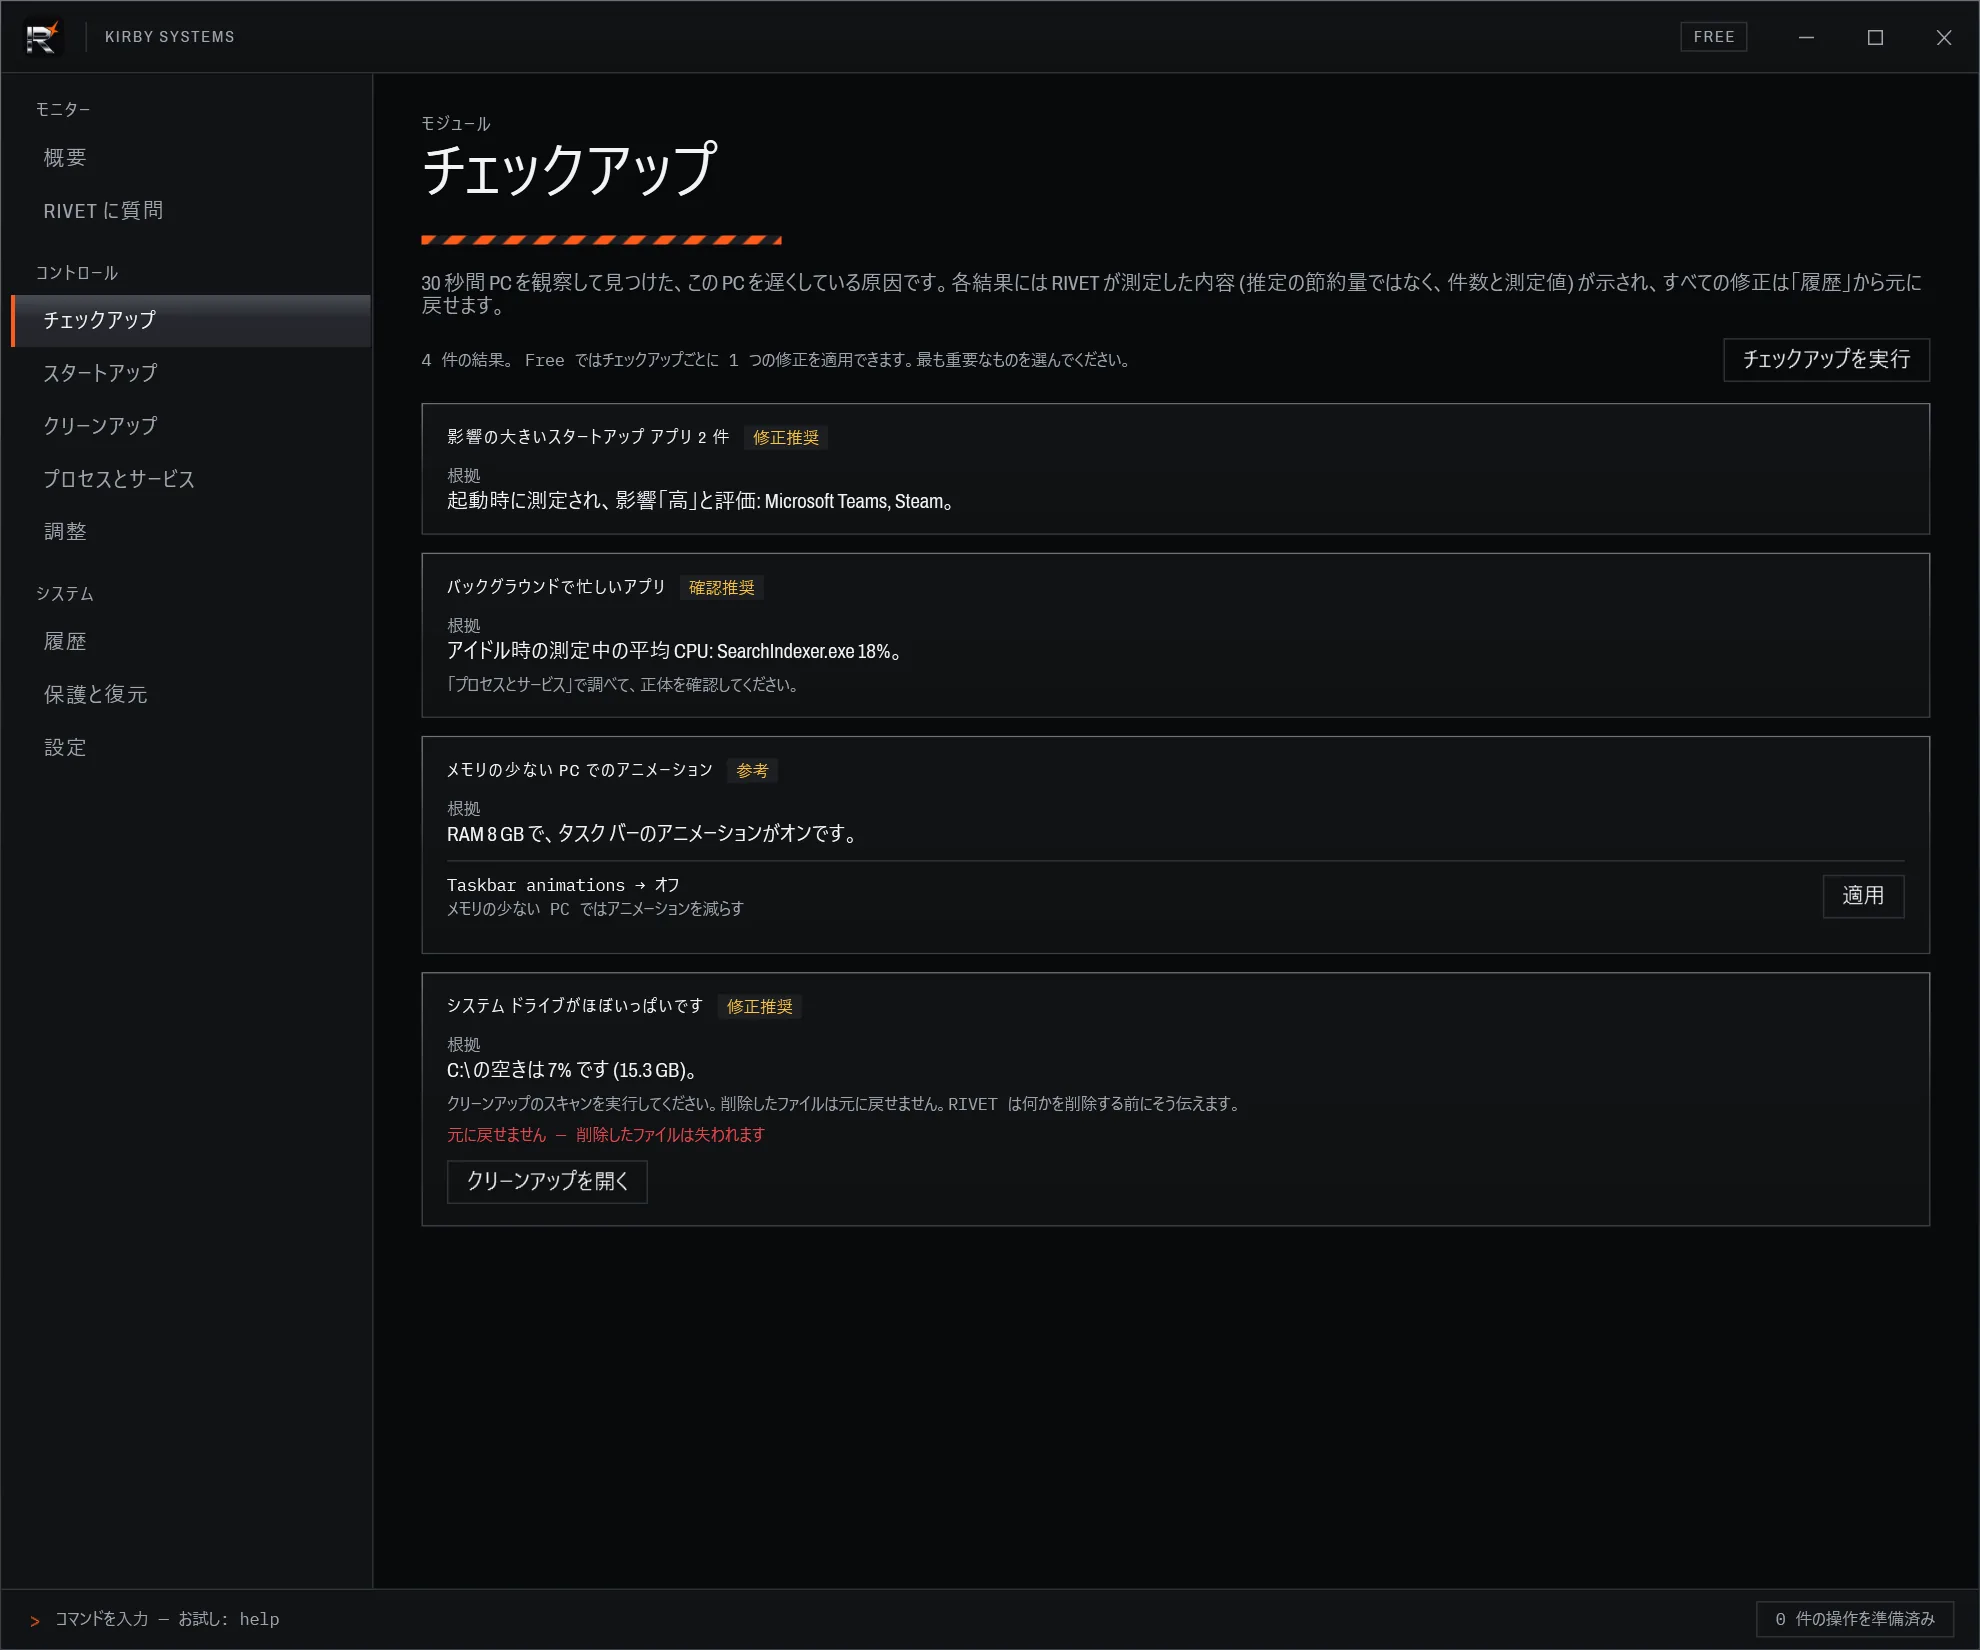Viewport: 1980px width, 1650px height.
Task: Run checkup with チェックアップを実行 button
Action: (1826, 360)
